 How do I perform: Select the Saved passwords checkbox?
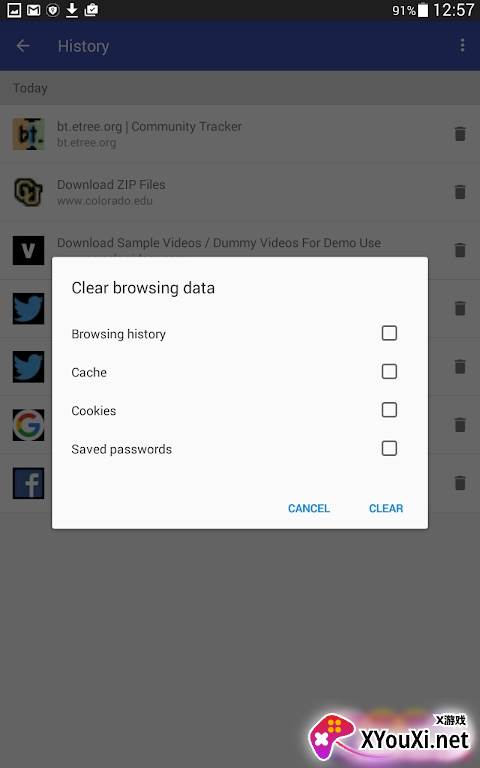[x=389, y=448]
